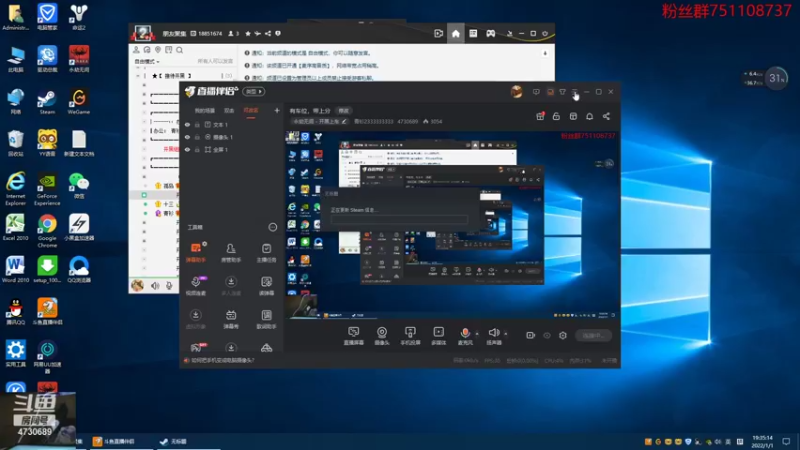
Task: Expand the microphone options arrow
Action: [477, 334]
